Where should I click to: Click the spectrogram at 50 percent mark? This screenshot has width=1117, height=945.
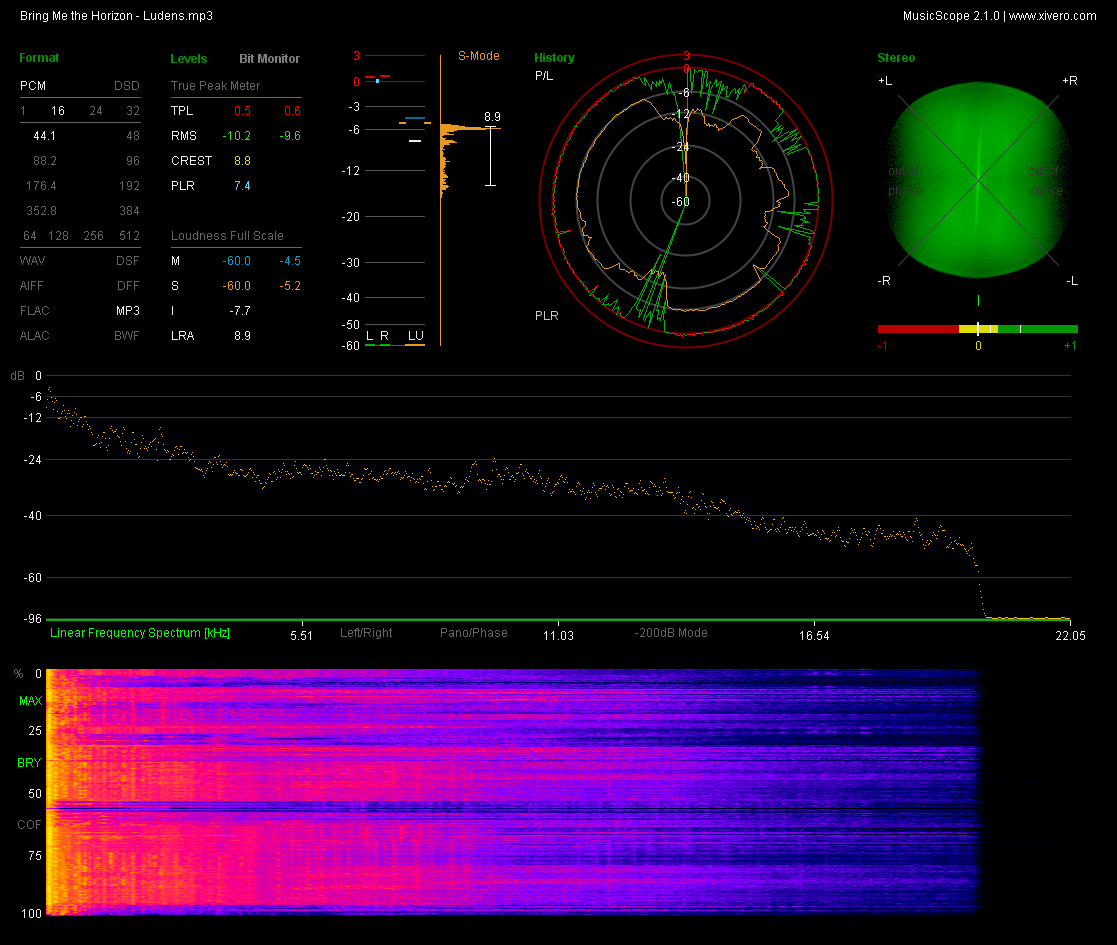513,793
